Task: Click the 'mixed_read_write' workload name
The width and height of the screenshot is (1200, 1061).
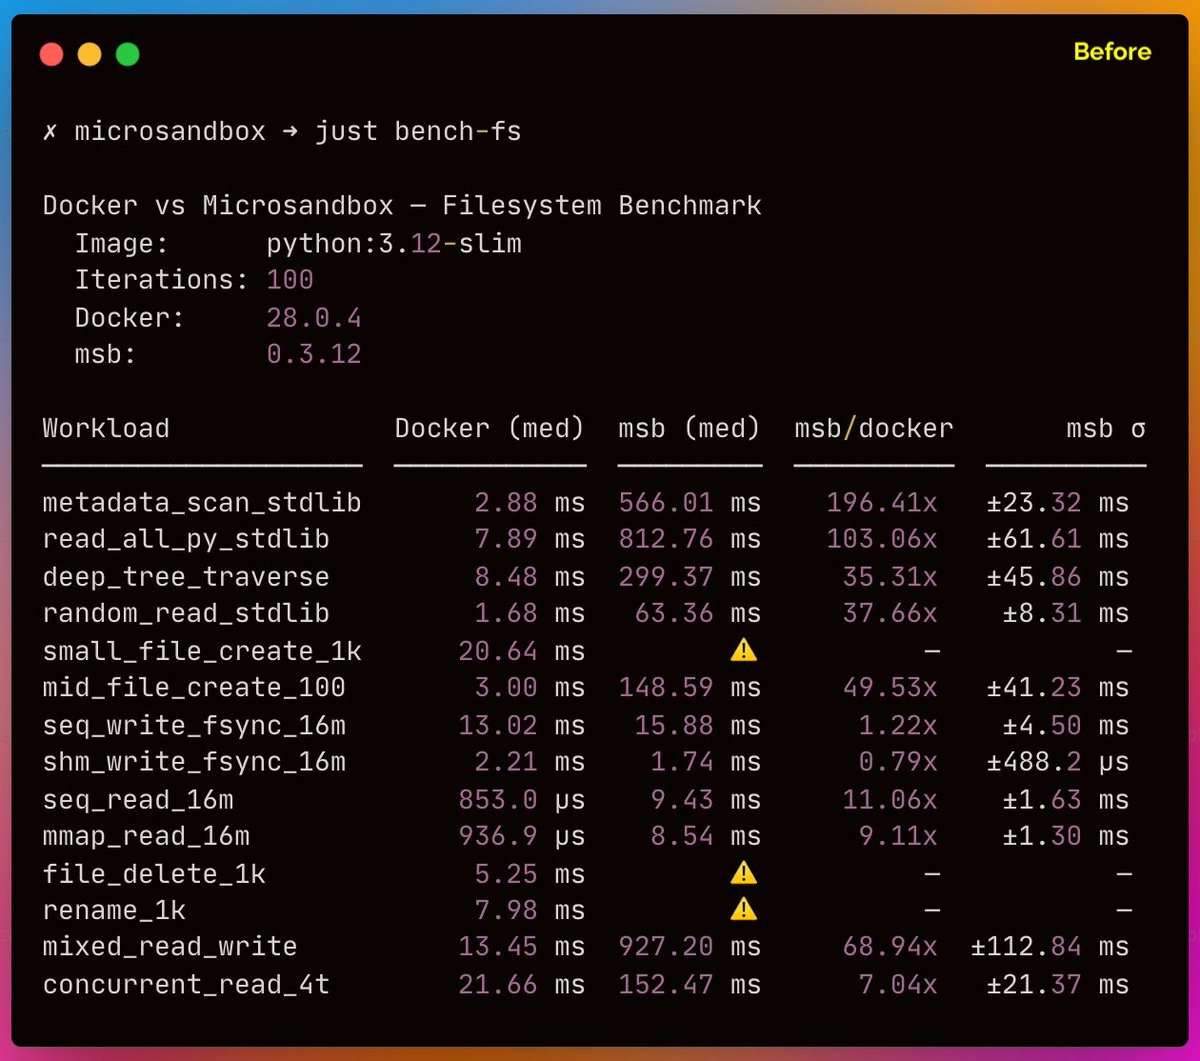Action: tap(170, 947)
